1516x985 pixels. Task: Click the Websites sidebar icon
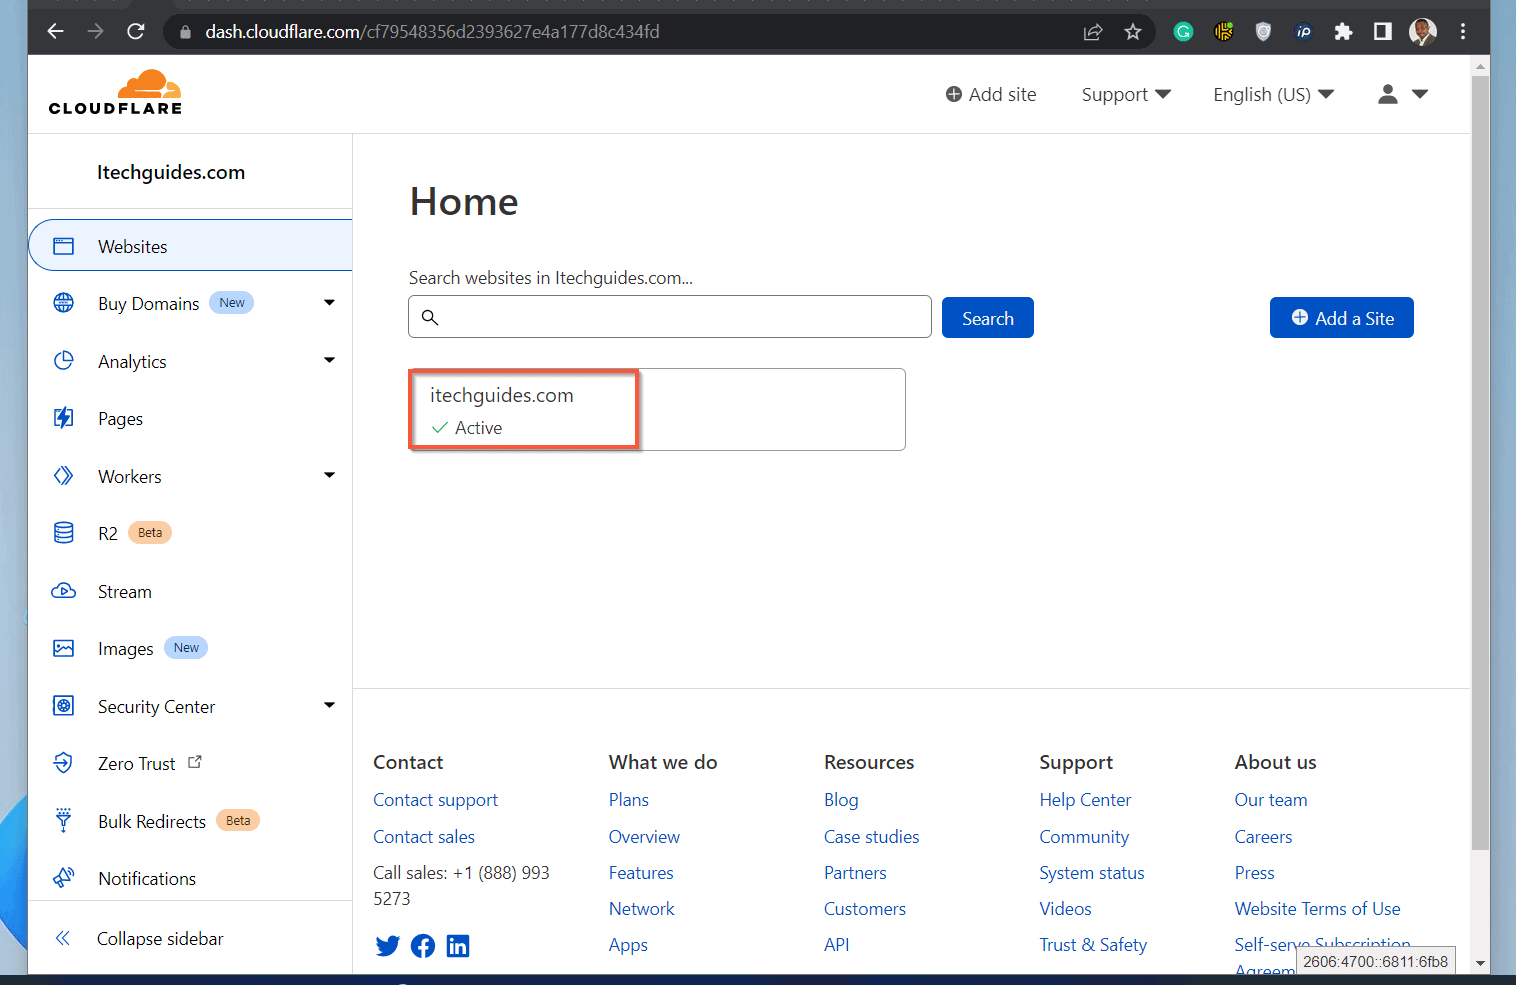point(63,246)
